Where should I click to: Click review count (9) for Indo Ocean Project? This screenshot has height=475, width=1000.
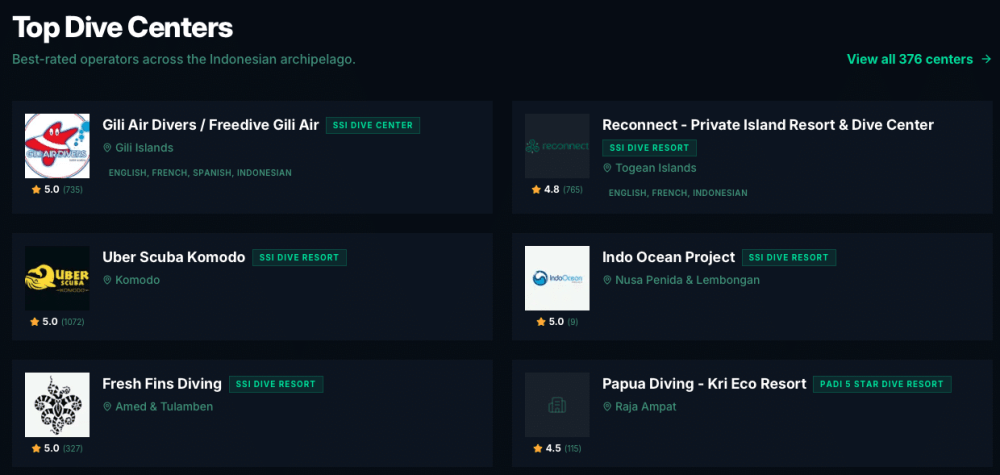coord(573,322)
